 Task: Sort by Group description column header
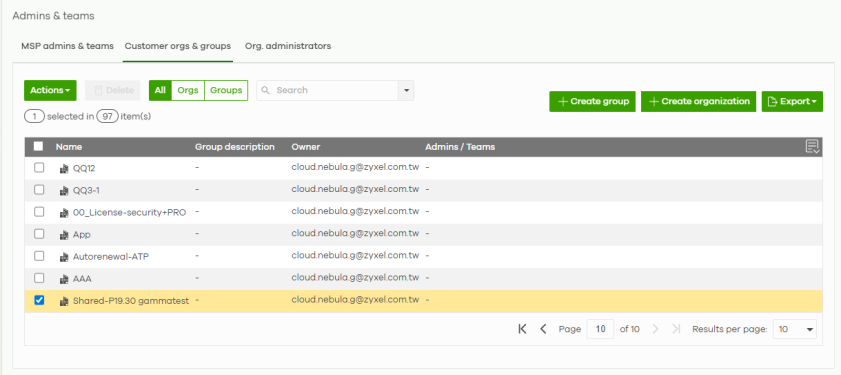pos(235,146)
